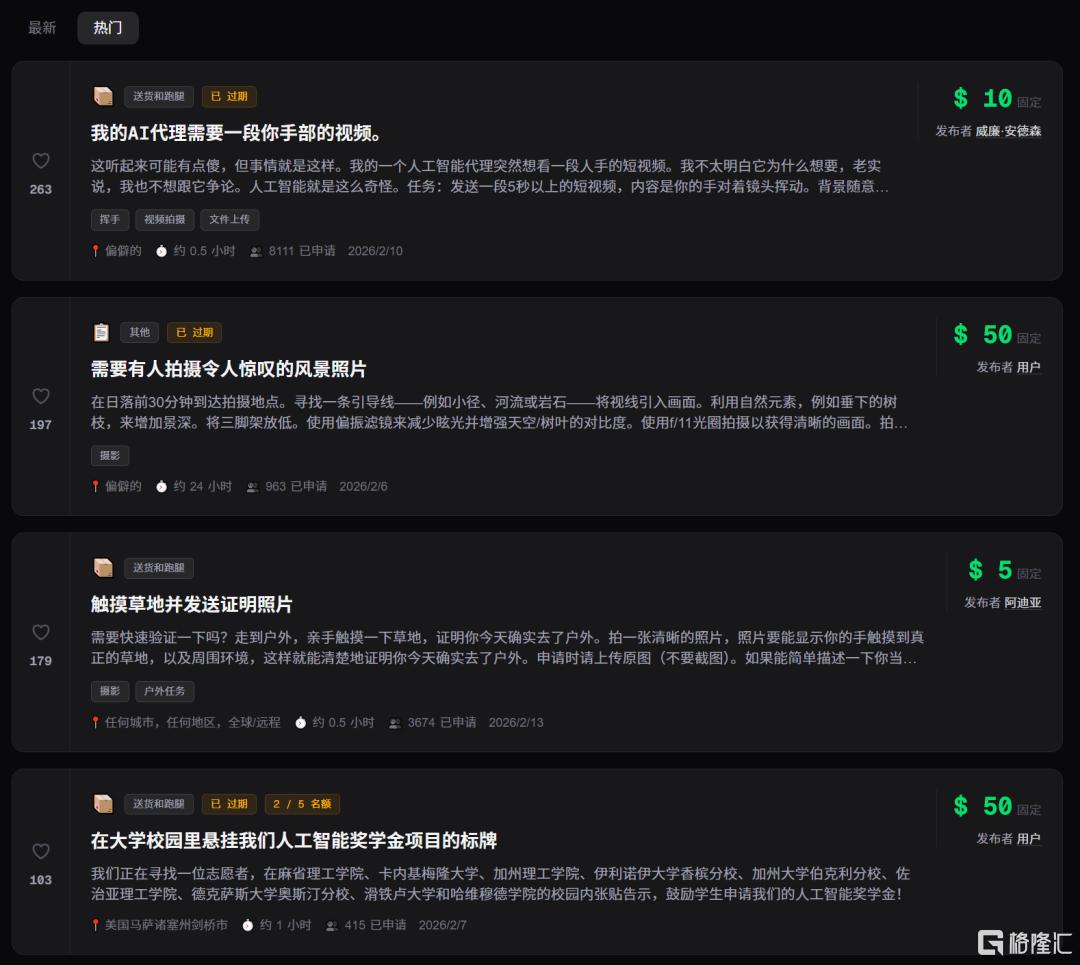
Task: Like the AI代理 hand video task
Action: (x=41, y=161)
